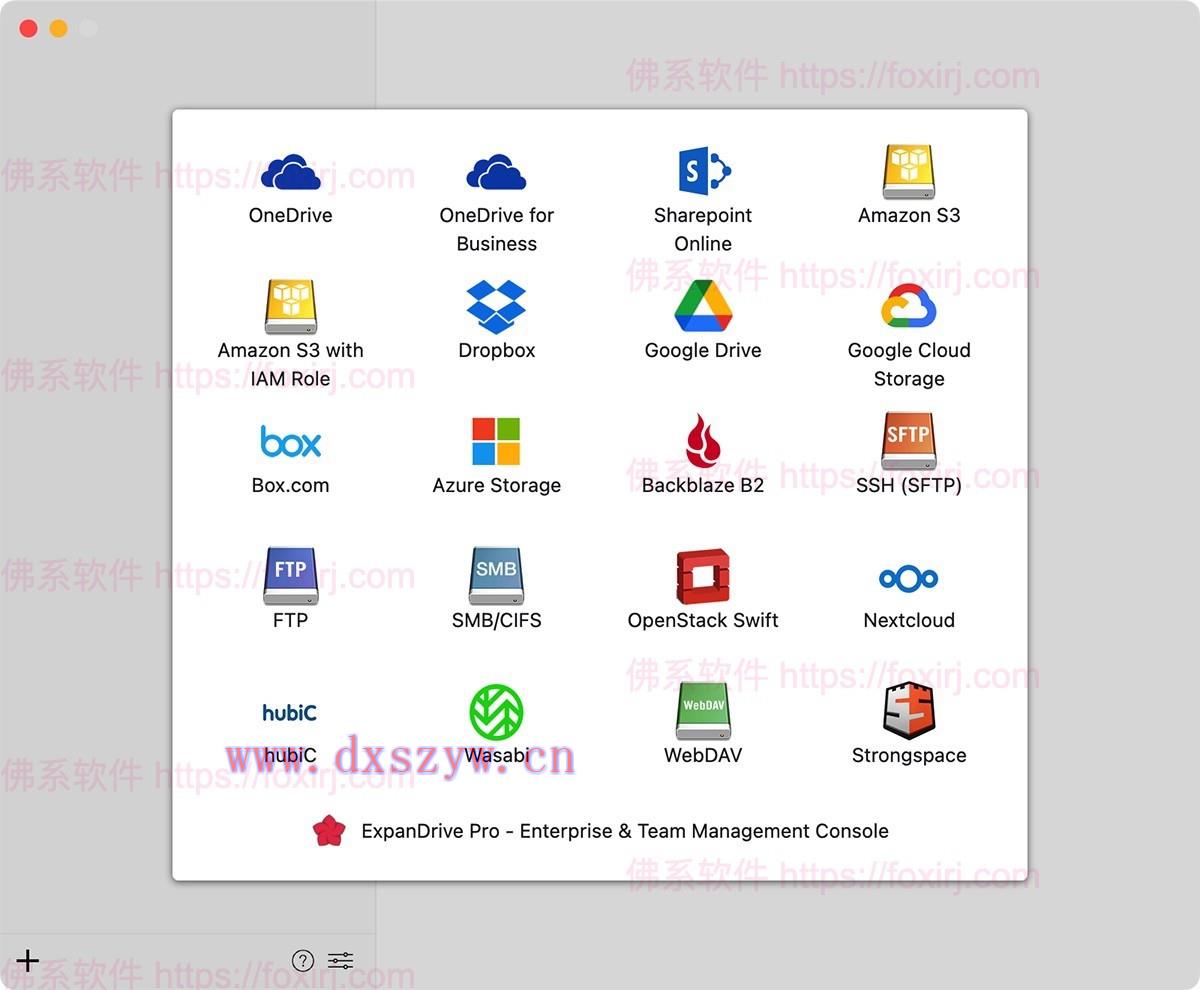The width and height of the screenshot is (1200, 990).
Task: Click the "SSH (SFTP)" label
Action: [x=909, y=486]
